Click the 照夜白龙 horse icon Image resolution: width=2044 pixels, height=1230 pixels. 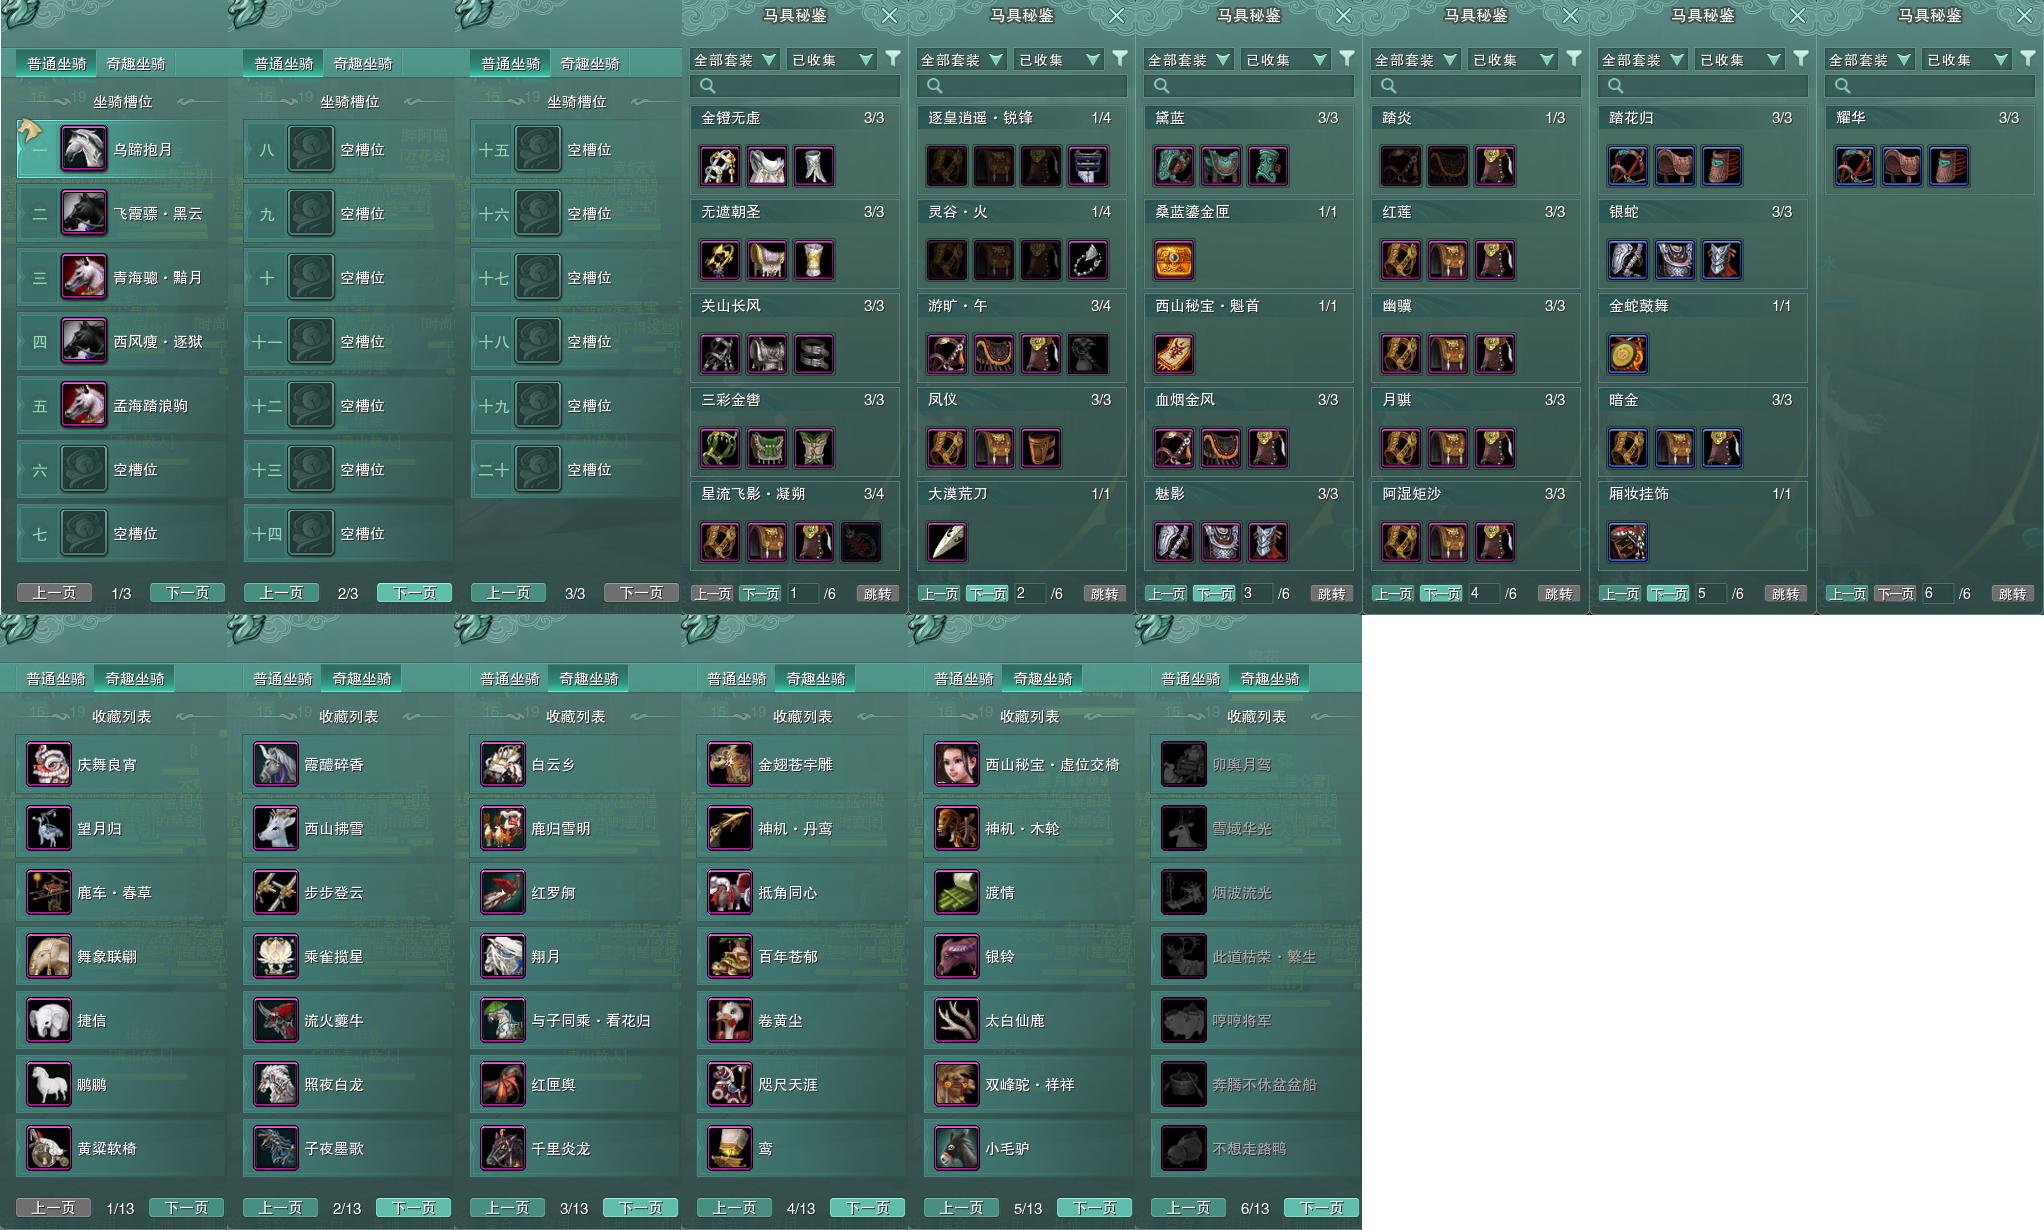(x=276, y=1084)
